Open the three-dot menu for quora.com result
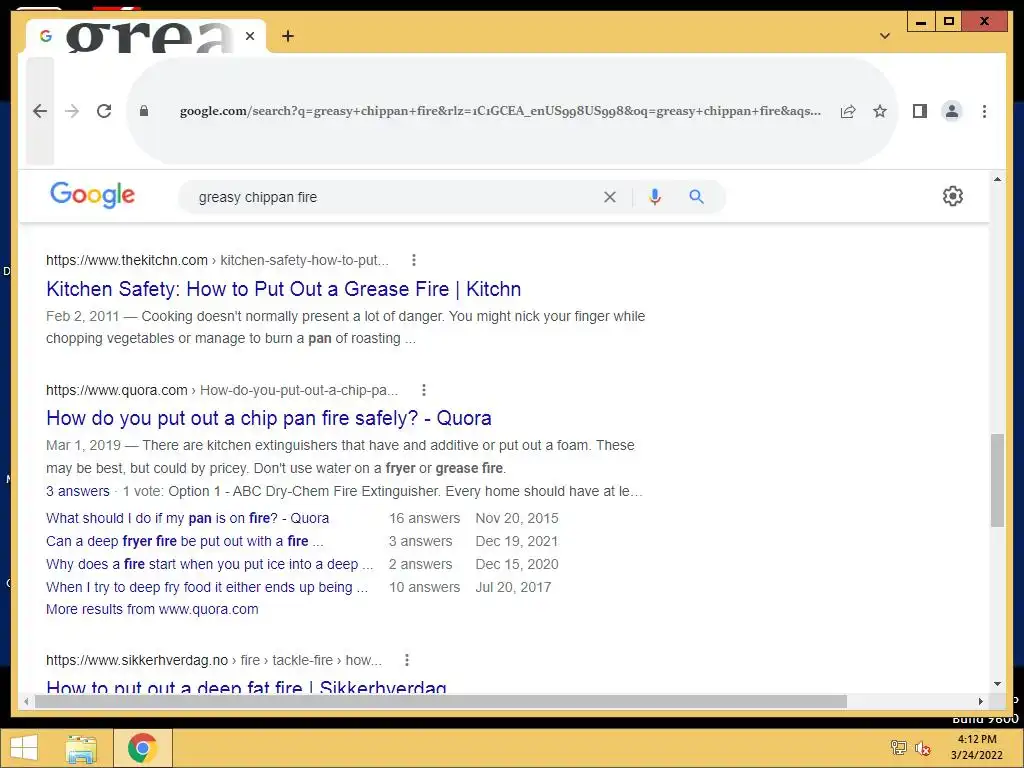Viewport: 1024px width, 768px height. (424, 390)
